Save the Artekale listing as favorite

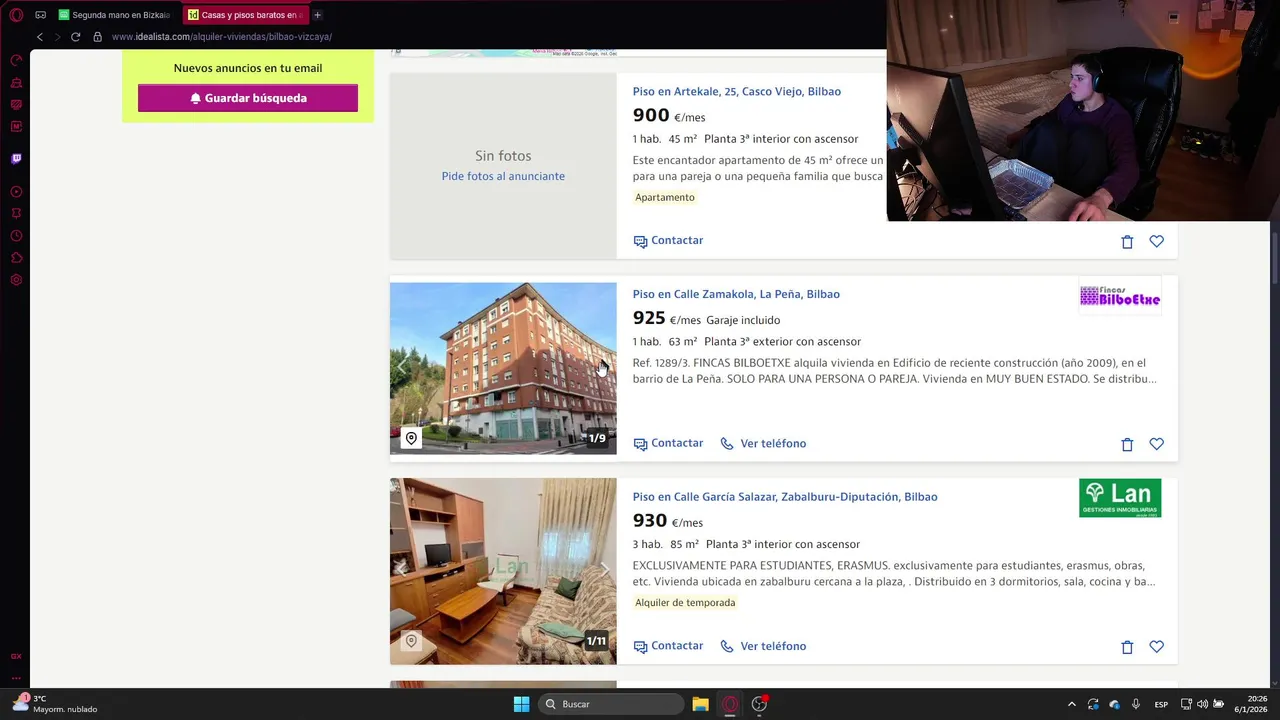tap(1156, 241)
